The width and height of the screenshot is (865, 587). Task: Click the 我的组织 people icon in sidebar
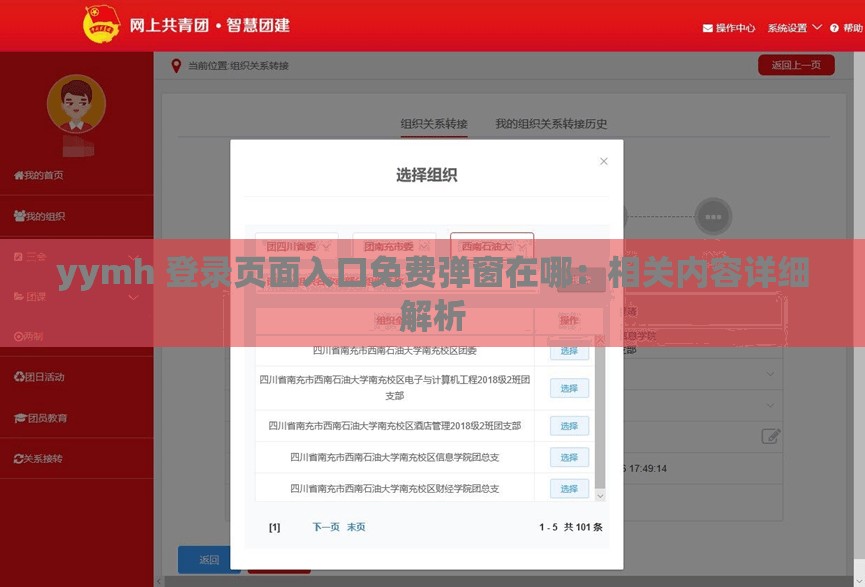17,214
